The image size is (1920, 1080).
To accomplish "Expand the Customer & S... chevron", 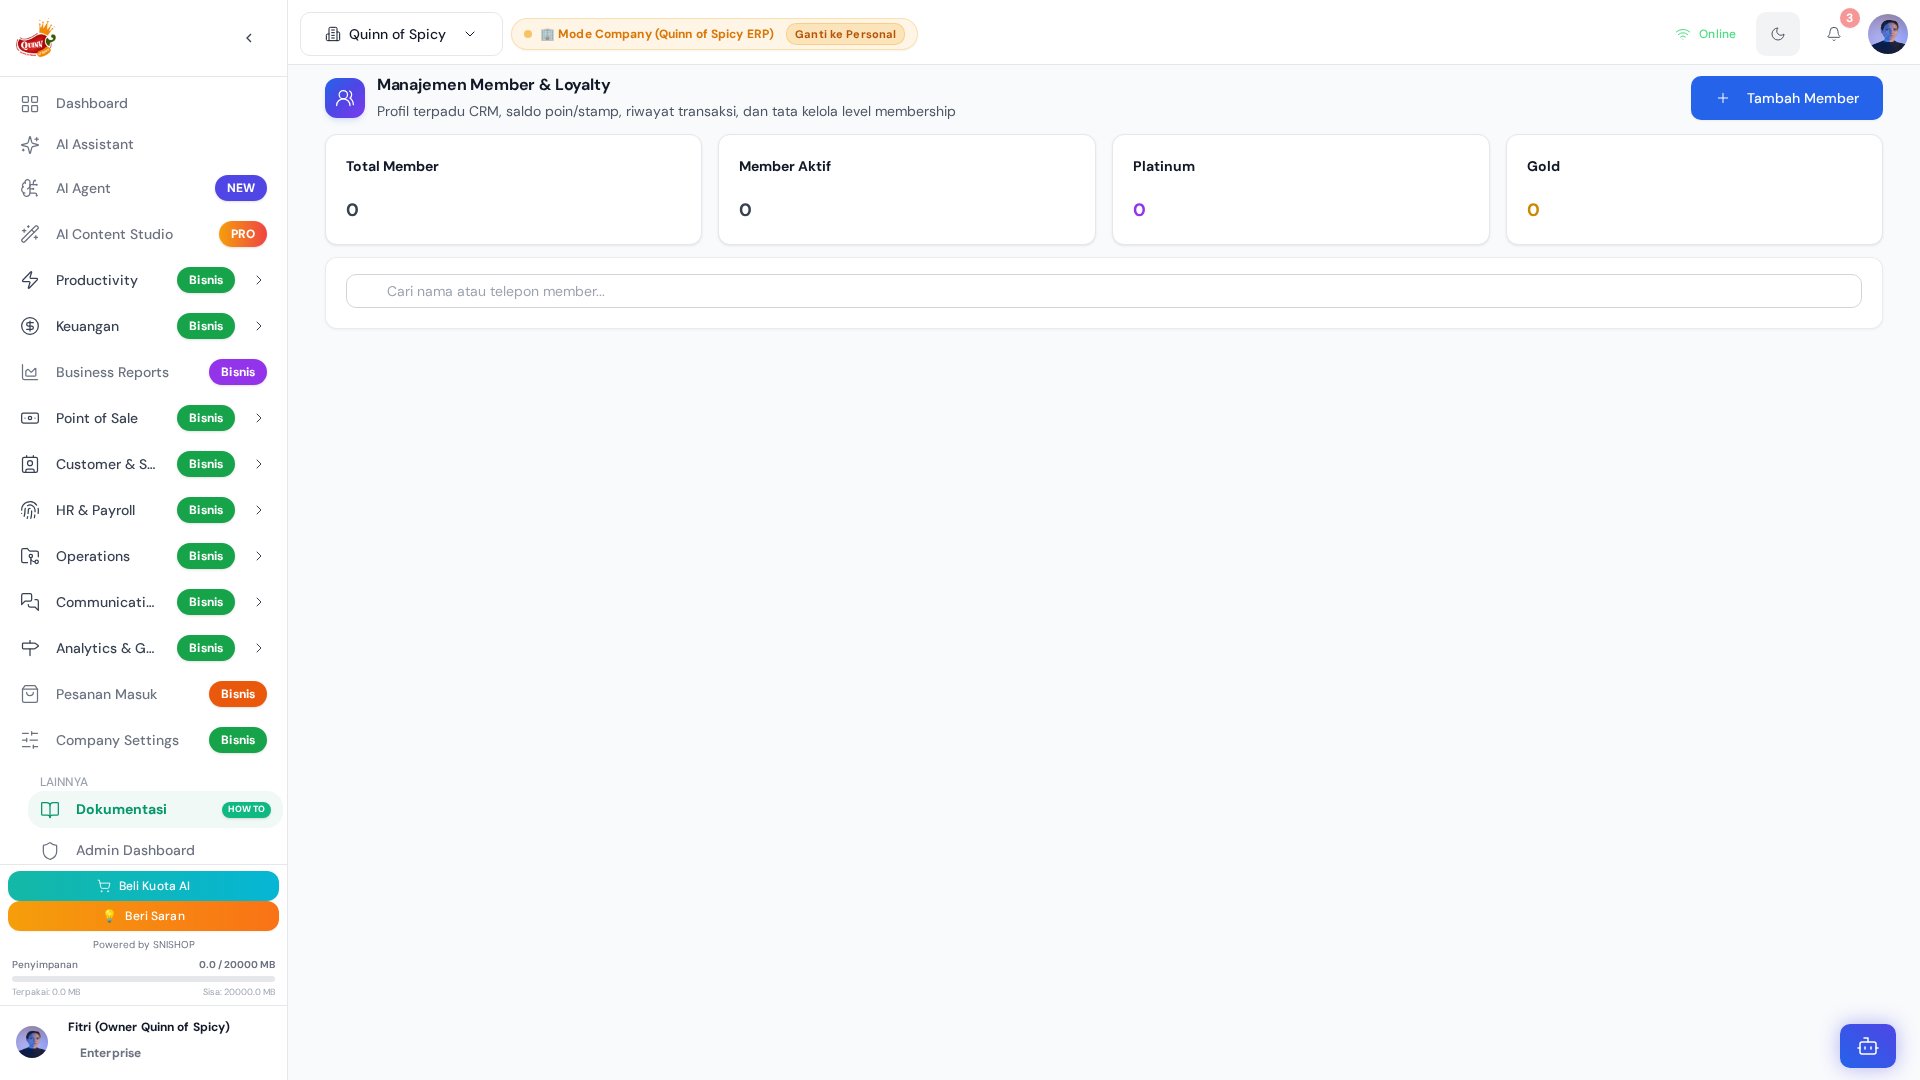I will click(x=259, y=464).
